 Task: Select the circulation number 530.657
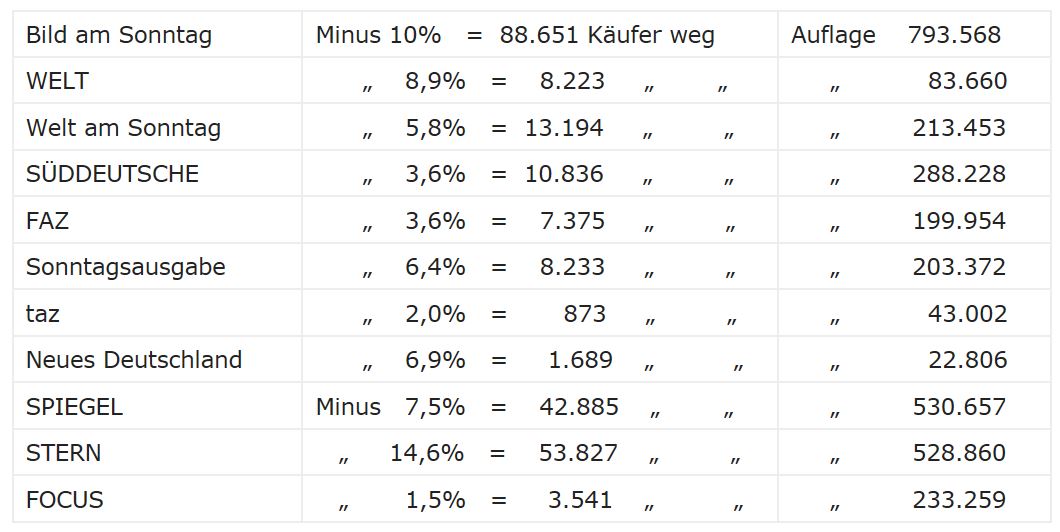(x=959, y=407)
